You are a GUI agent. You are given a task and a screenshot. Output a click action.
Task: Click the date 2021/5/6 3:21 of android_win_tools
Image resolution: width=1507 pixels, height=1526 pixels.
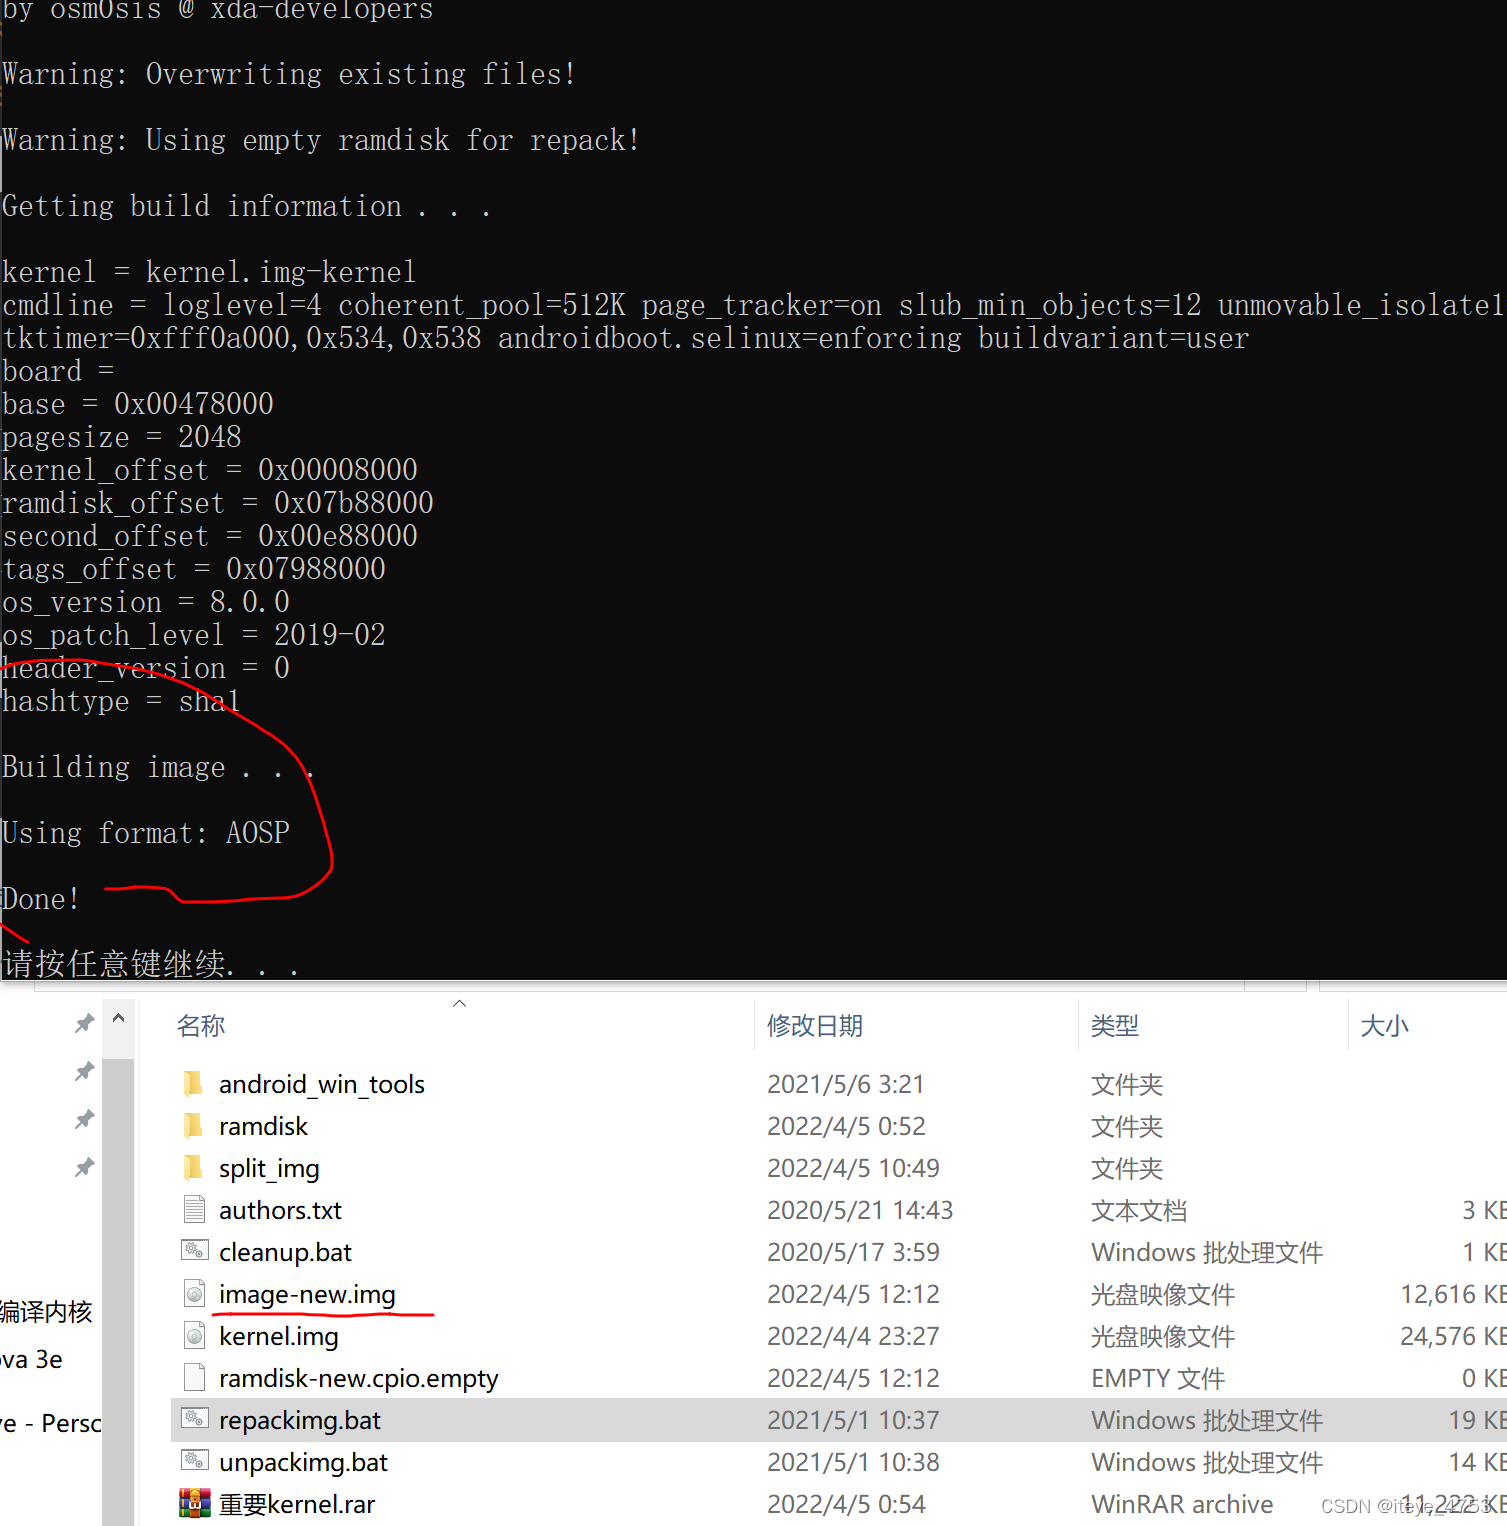coord(845,1084)
